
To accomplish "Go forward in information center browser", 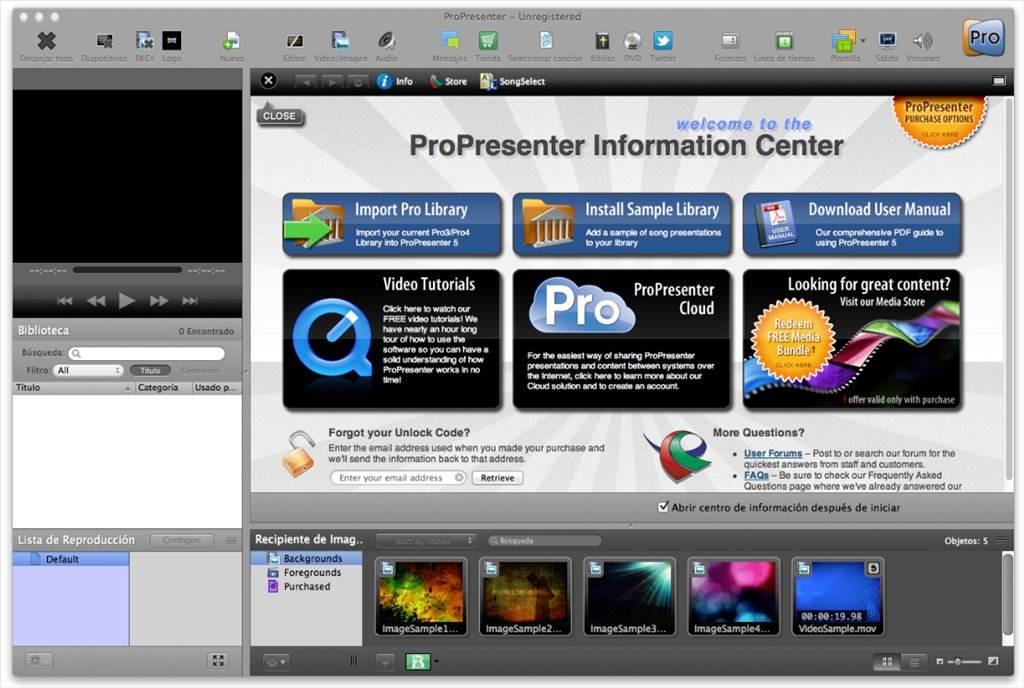I will coord(332,82).
